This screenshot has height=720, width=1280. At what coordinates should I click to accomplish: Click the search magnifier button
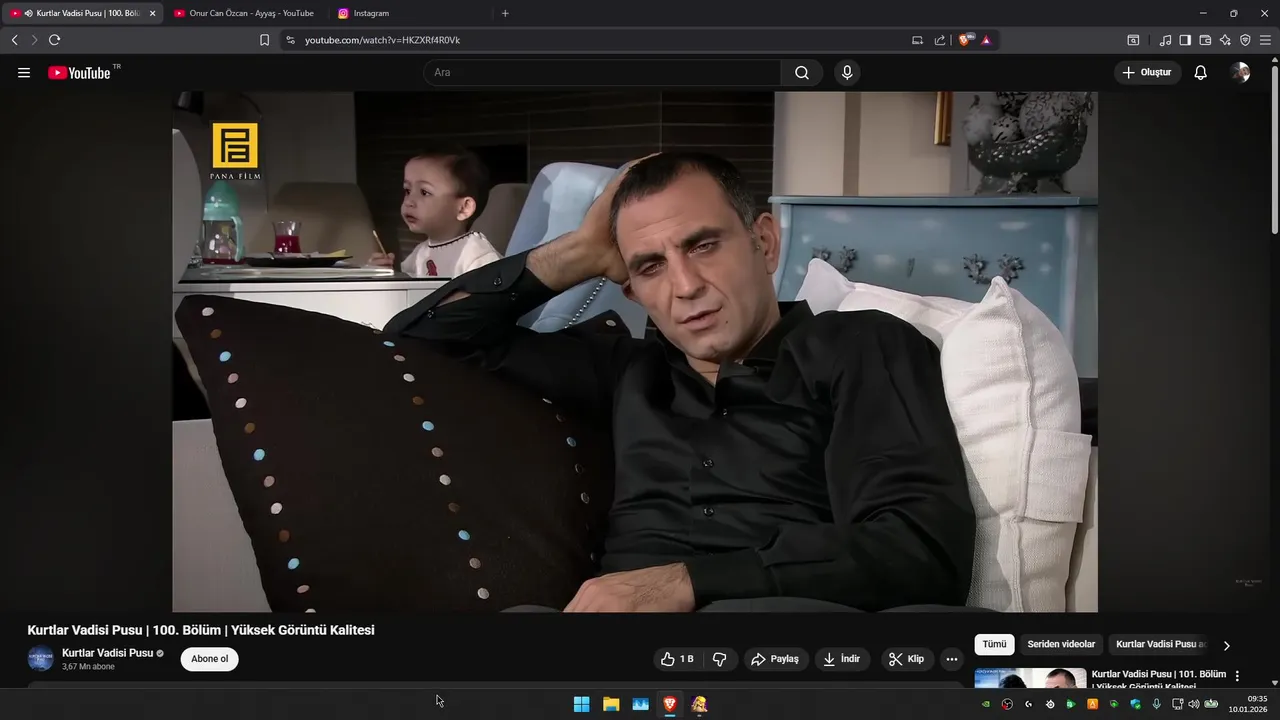click(x=802, y=73)
